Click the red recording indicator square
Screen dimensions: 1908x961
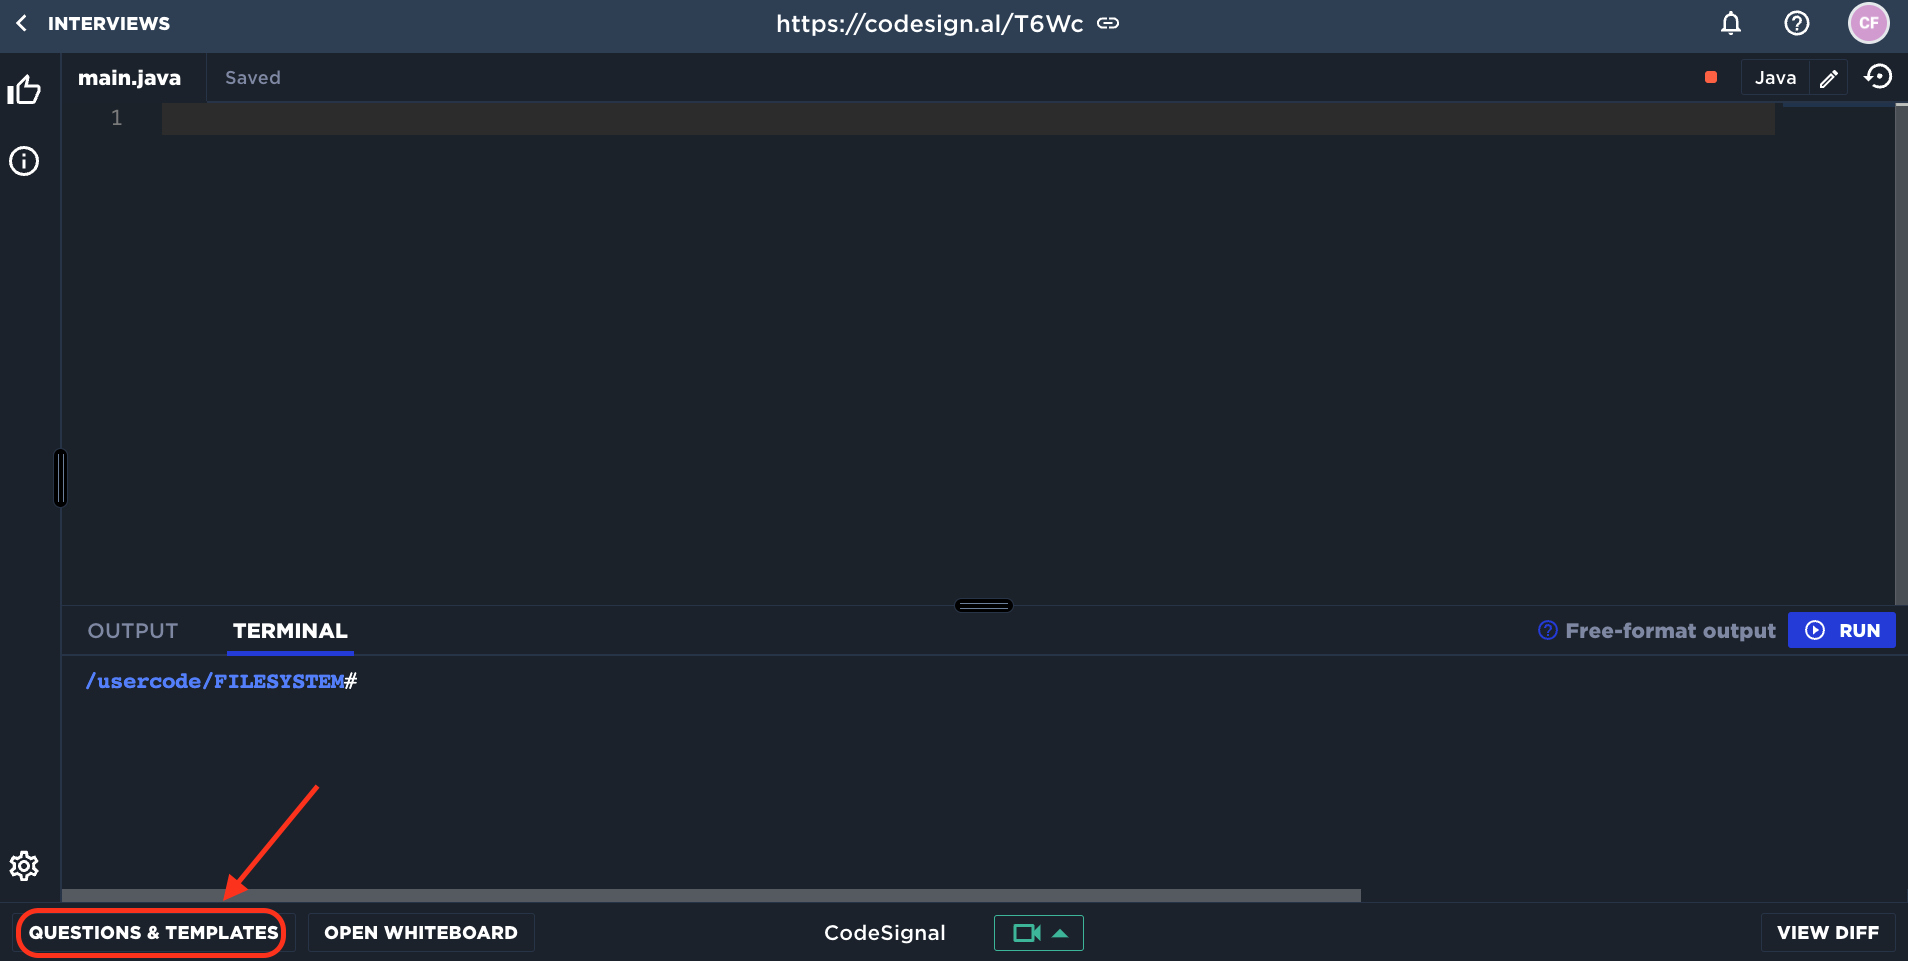1710,77
